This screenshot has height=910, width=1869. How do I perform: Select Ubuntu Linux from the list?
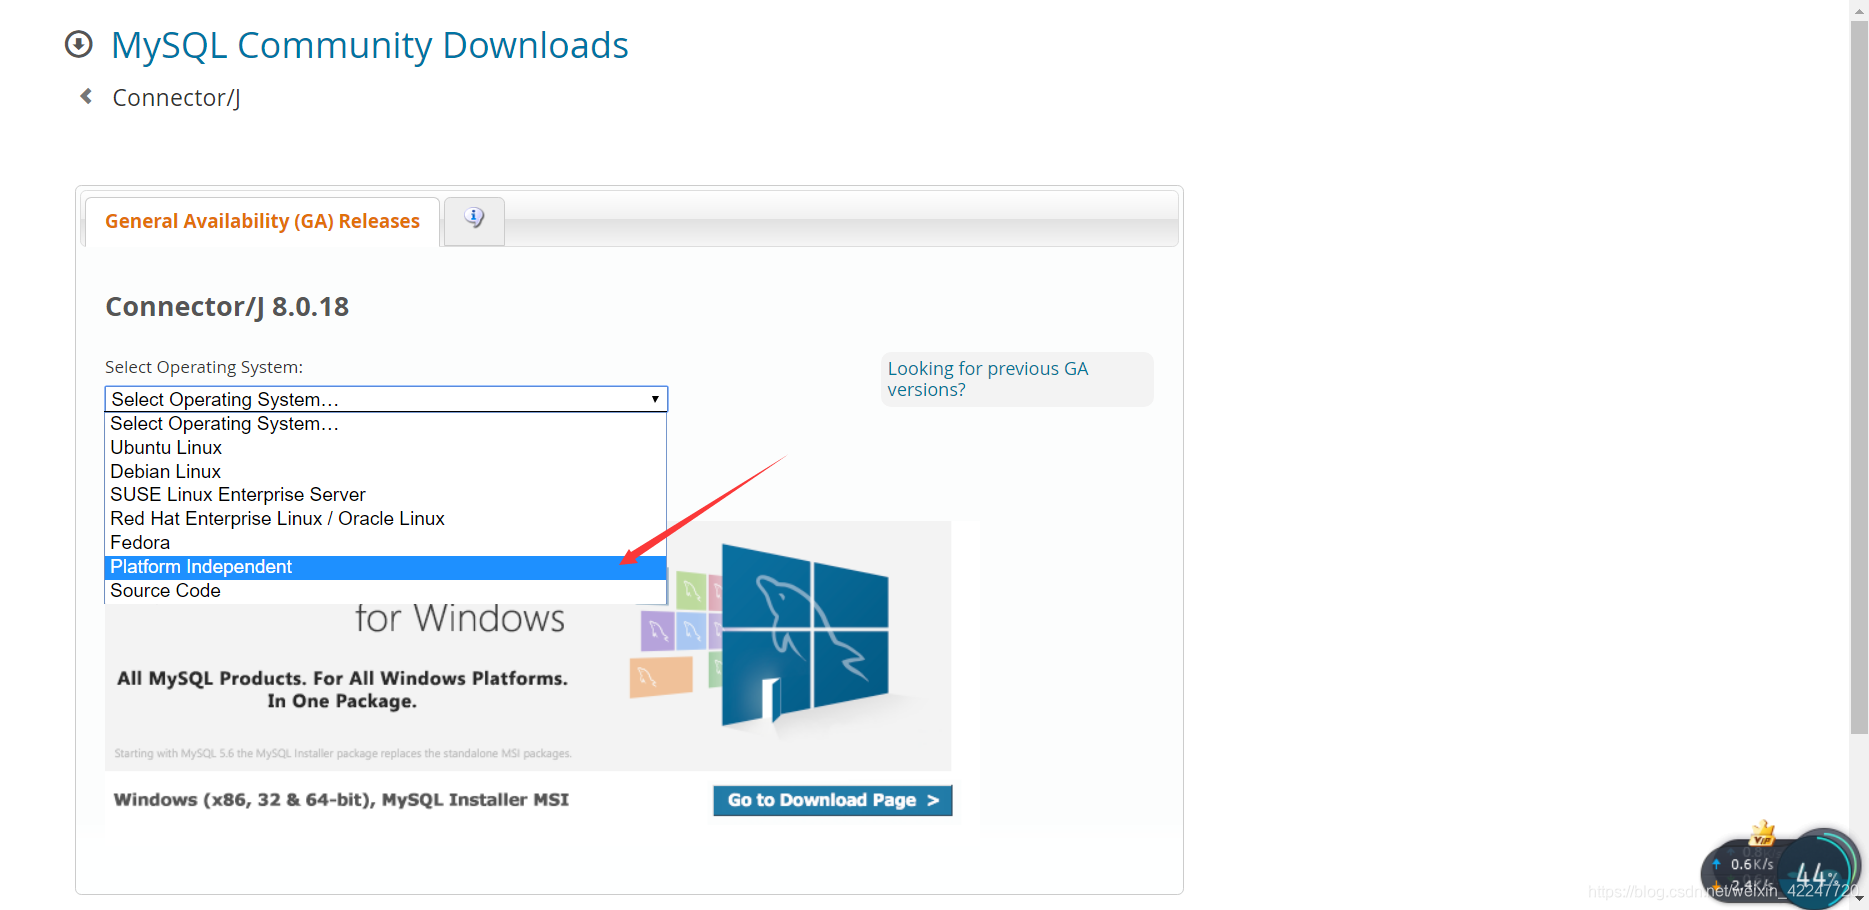coord(385,448)
